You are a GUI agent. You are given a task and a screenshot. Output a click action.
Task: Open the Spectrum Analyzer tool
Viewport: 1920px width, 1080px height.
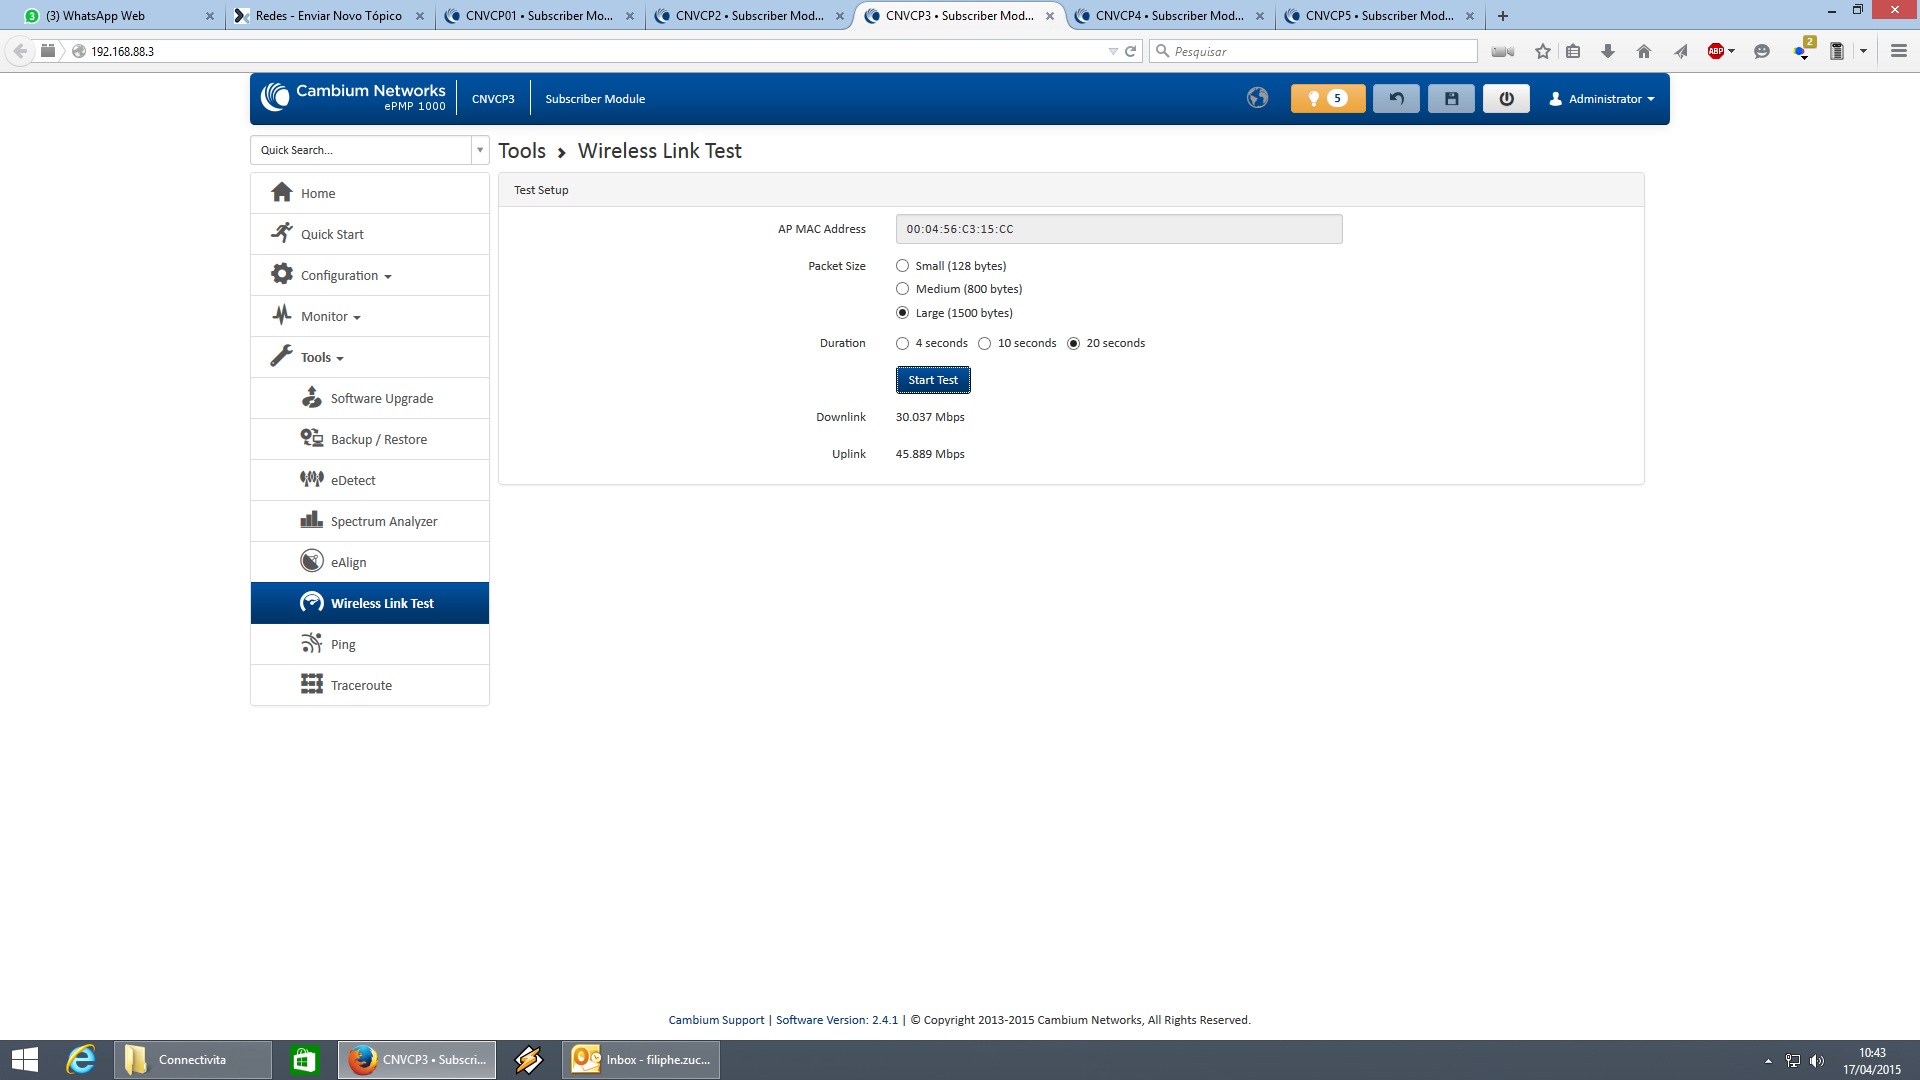[x=383, y=521]
